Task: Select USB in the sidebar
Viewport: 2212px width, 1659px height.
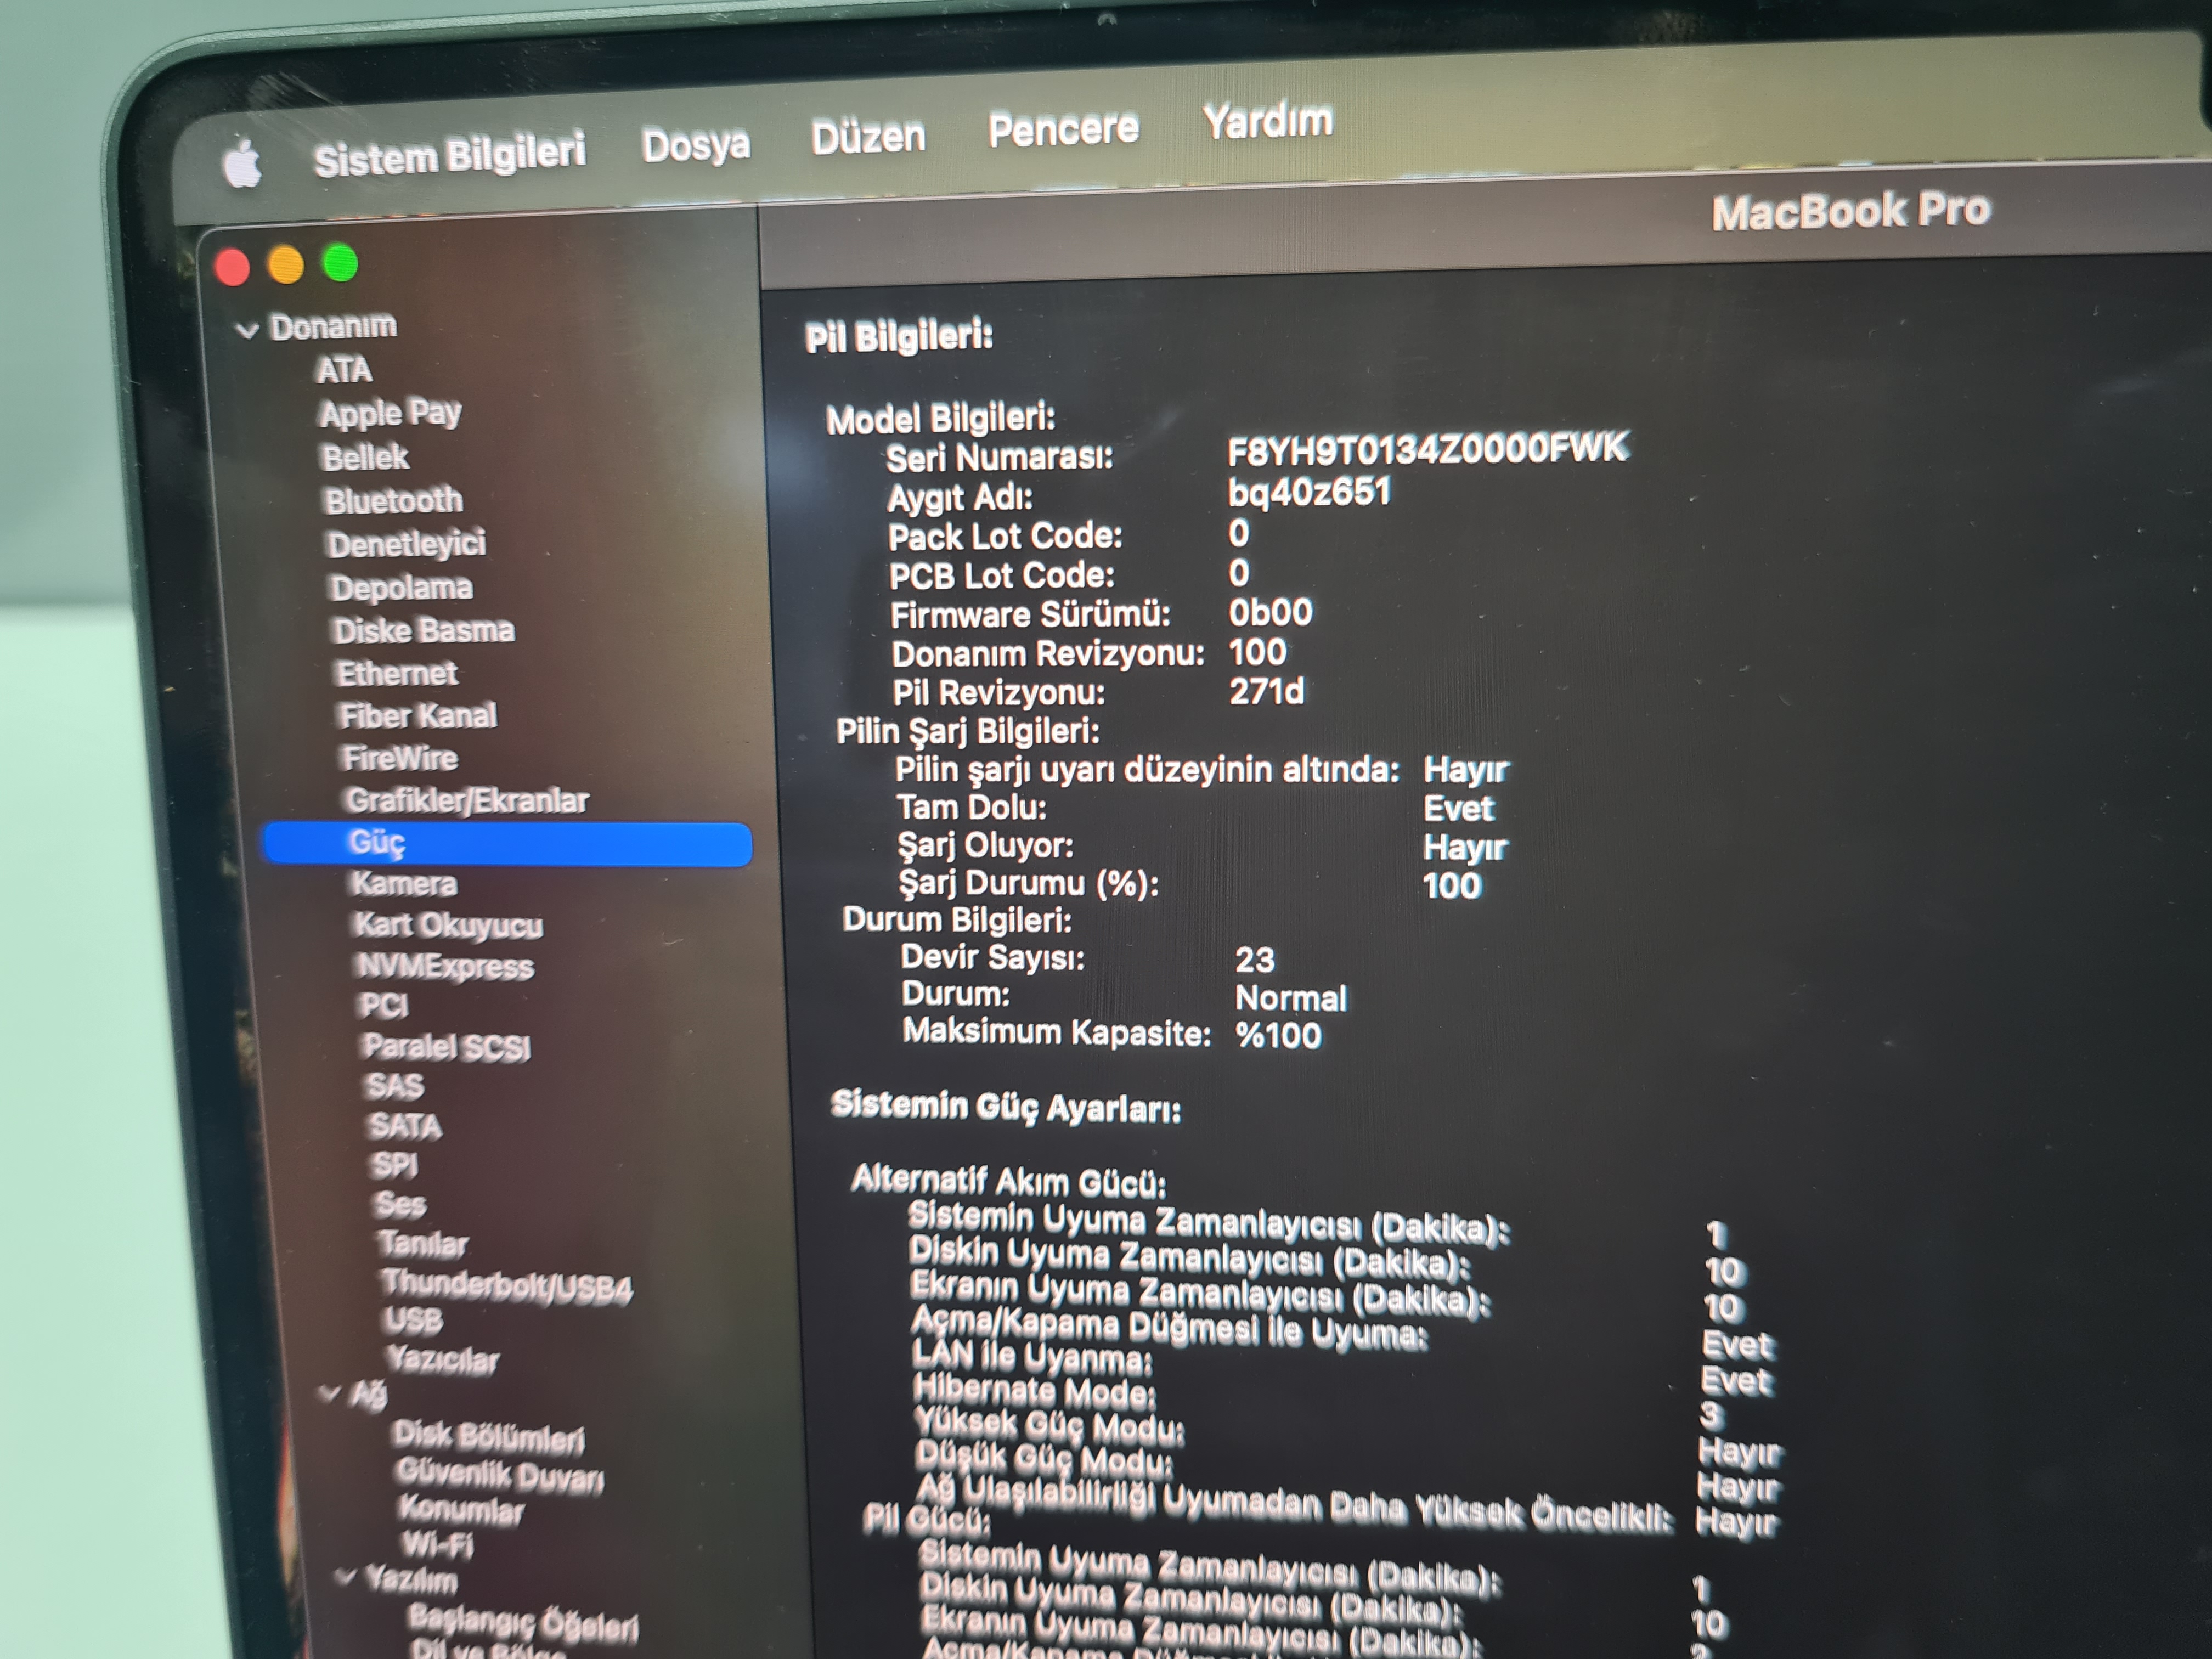Action: (x=413, y=1321)
